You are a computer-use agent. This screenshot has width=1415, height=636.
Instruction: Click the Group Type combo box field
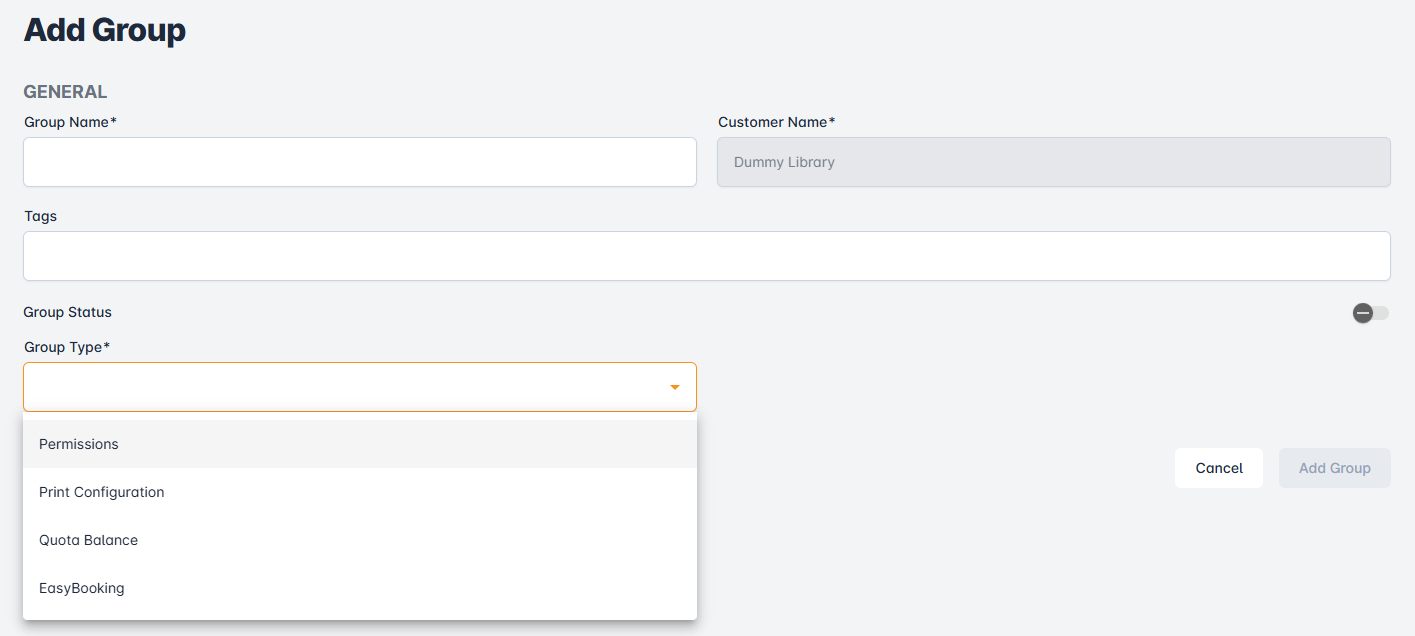click(x=340, y=387)
